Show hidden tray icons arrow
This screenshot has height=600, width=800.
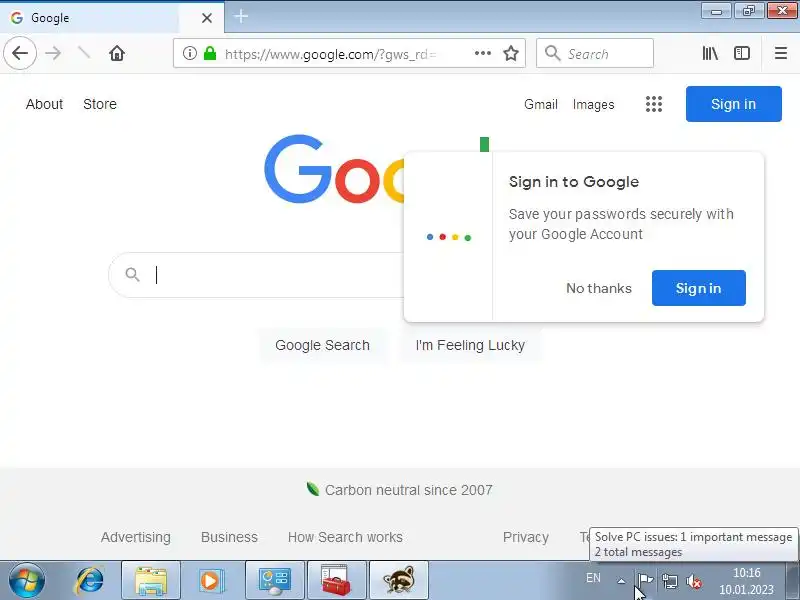(621, 581)
